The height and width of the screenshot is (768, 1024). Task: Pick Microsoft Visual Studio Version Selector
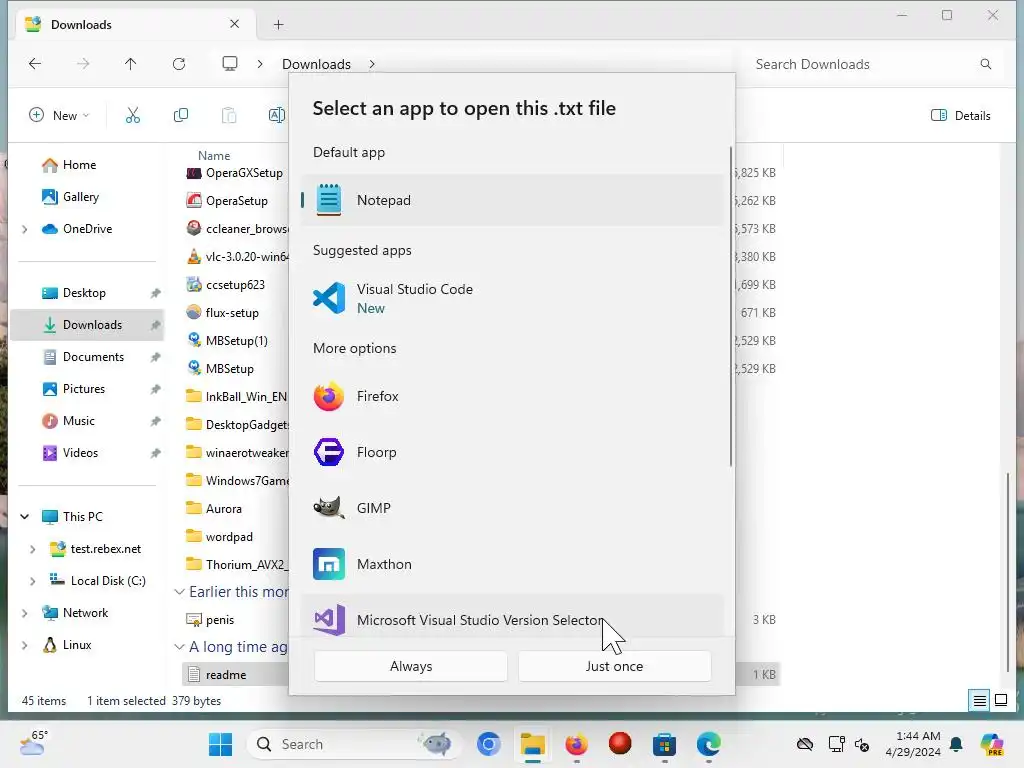(x=512, y=616)
